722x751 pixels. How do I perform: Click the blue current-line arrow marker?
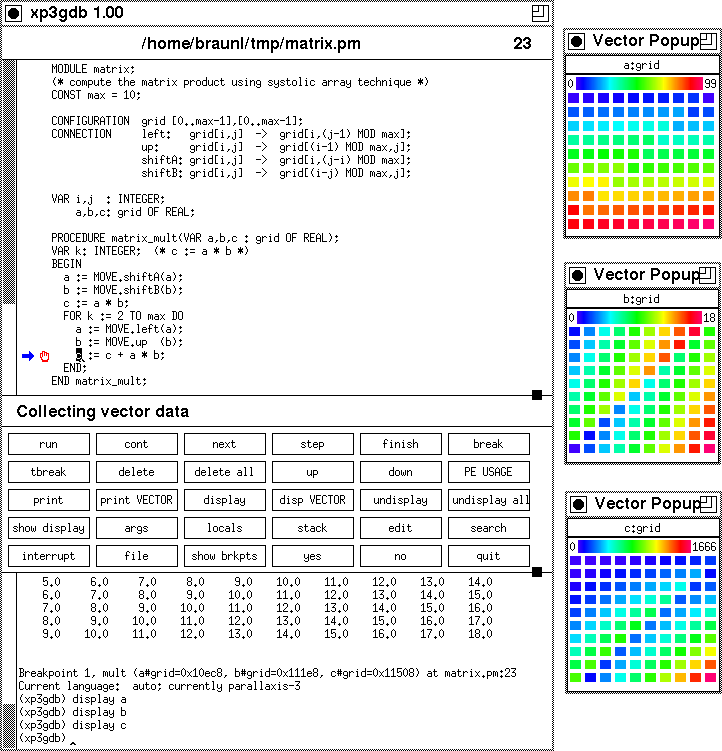click(x=28, y=356)
